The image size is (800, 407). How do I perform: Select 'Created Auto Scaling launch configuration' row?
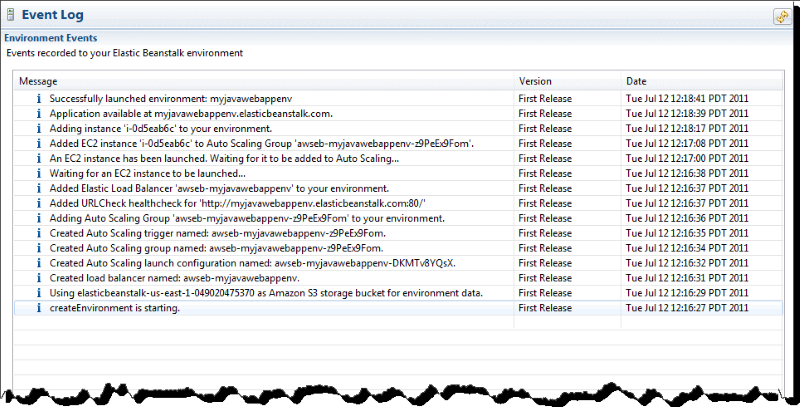point(252,263)
